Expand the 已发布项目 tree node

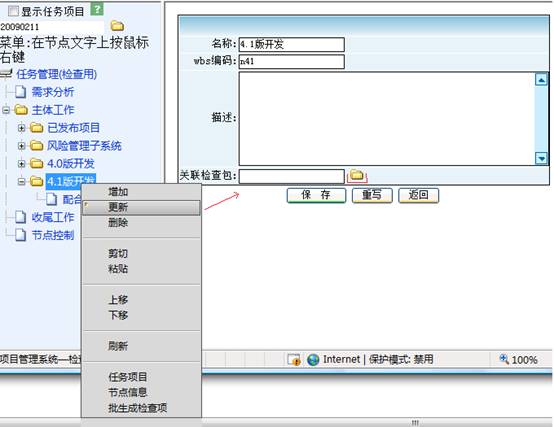pos(22,128)
